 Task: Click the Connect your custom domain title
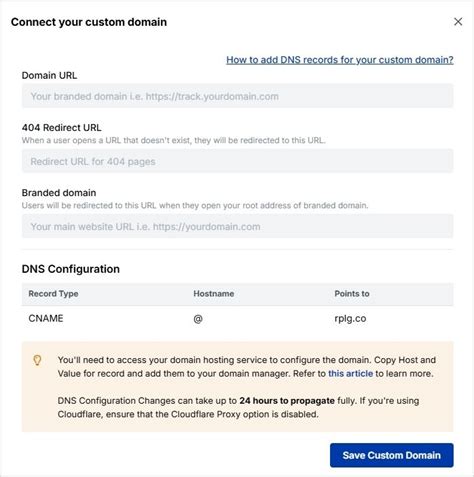pos(89,22)
